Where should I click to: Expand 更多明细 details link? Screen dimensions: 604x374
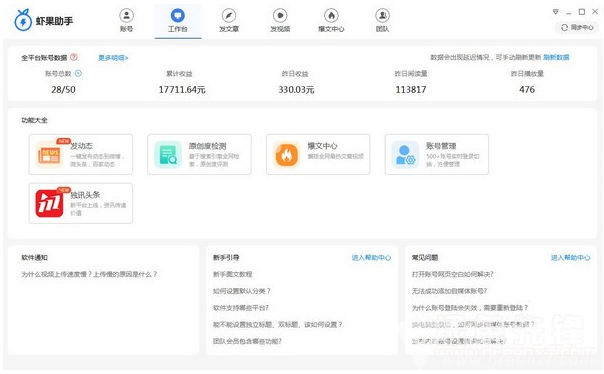tap(113, 58)
